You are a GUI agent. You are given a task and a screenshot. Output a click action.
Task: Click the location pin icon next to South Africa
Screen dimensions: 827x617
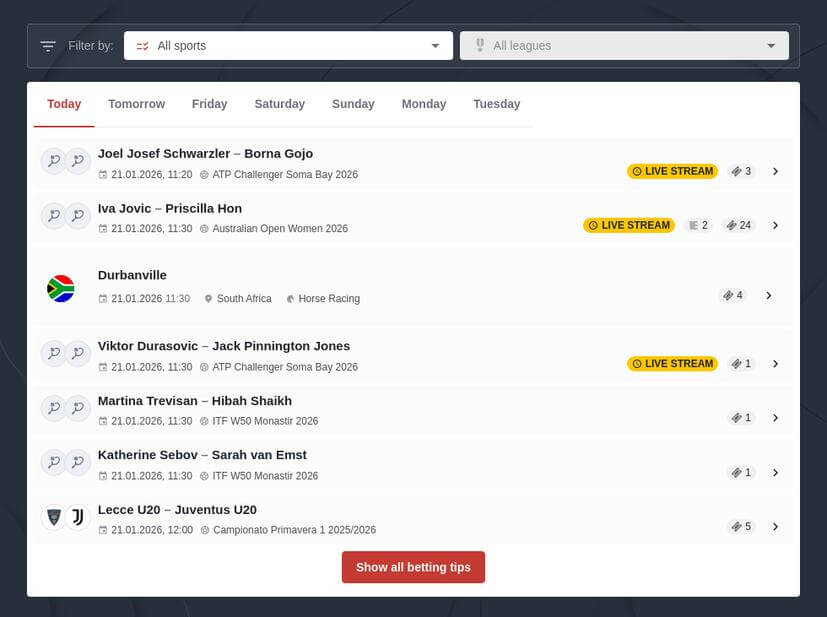click(x=209, y=297)
